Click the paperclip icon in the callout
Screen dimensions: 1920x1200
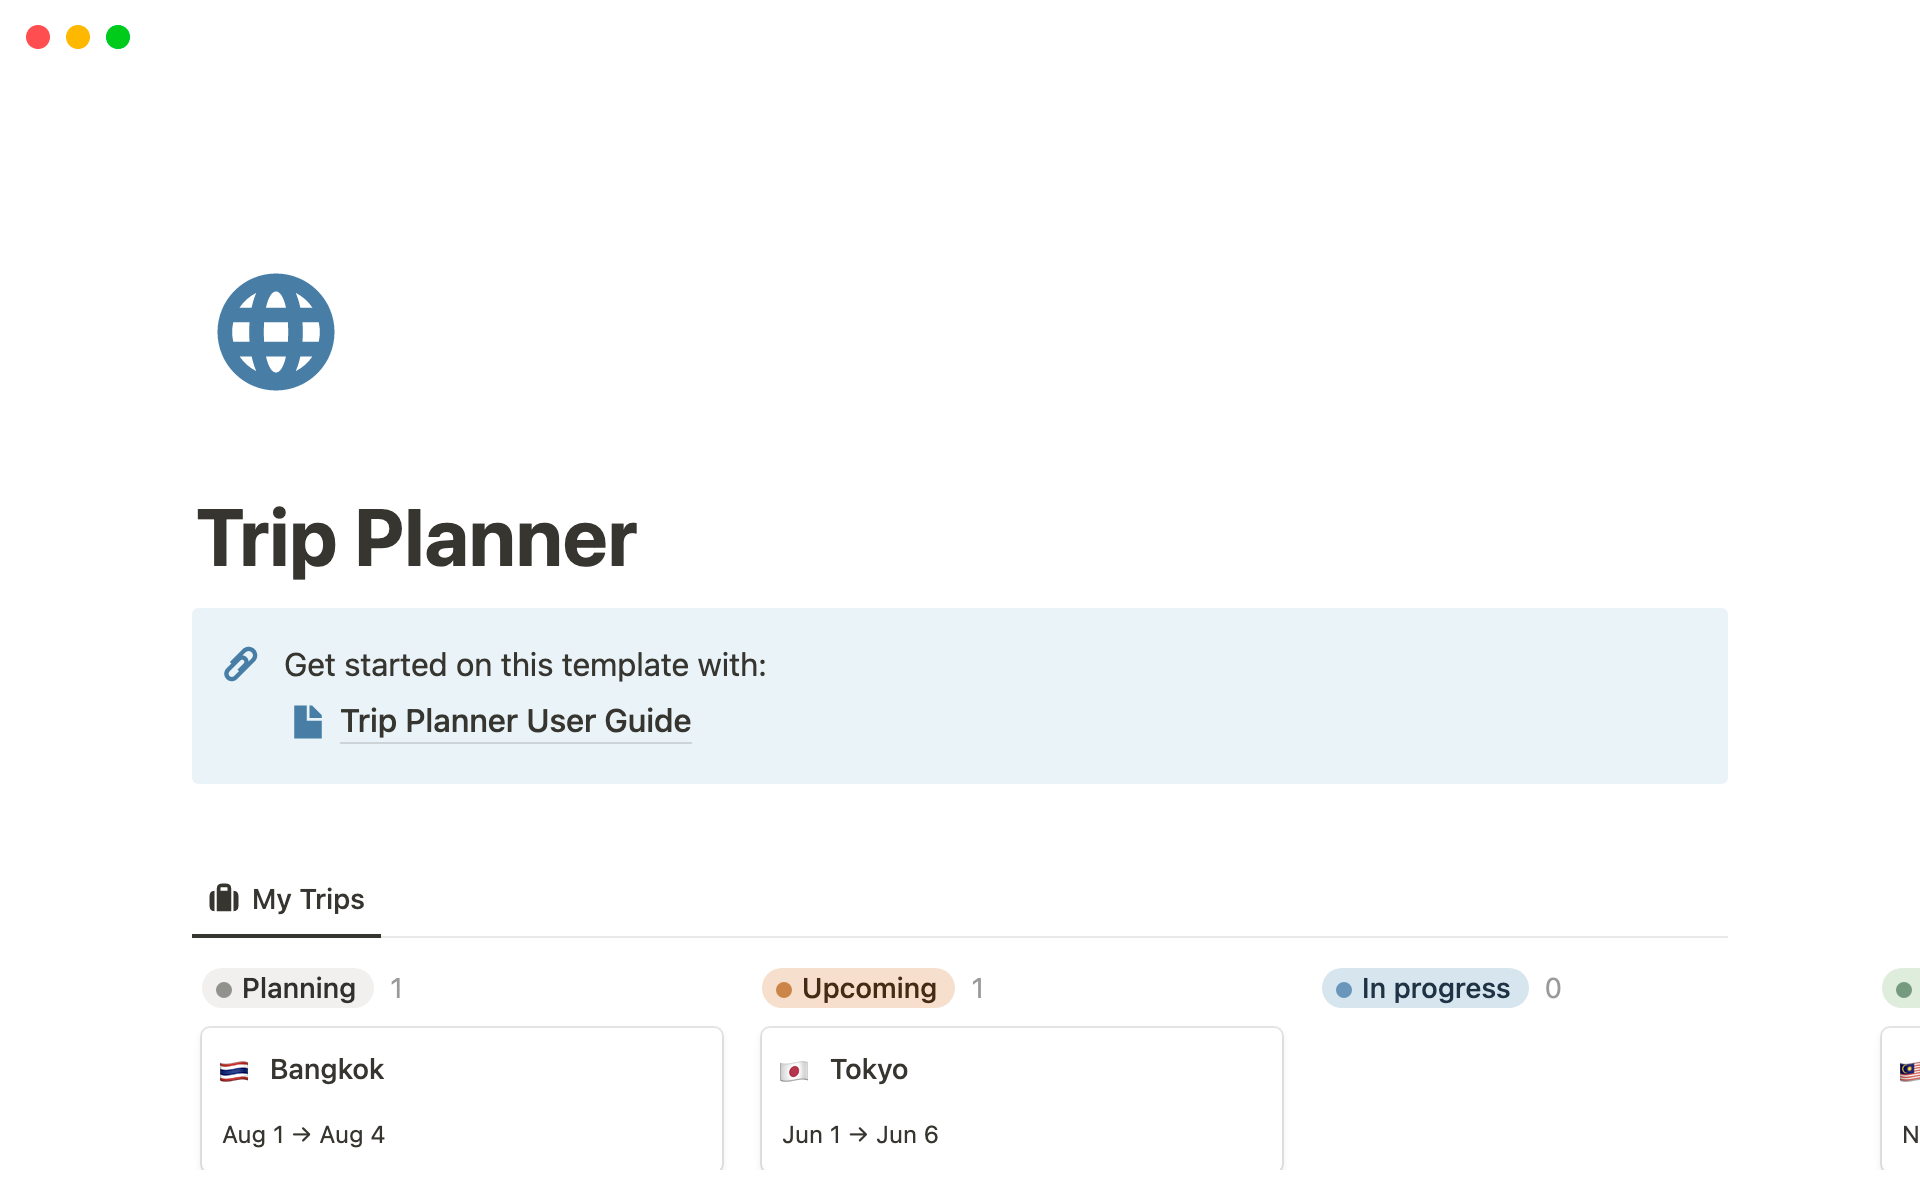(x=241, y=664)
